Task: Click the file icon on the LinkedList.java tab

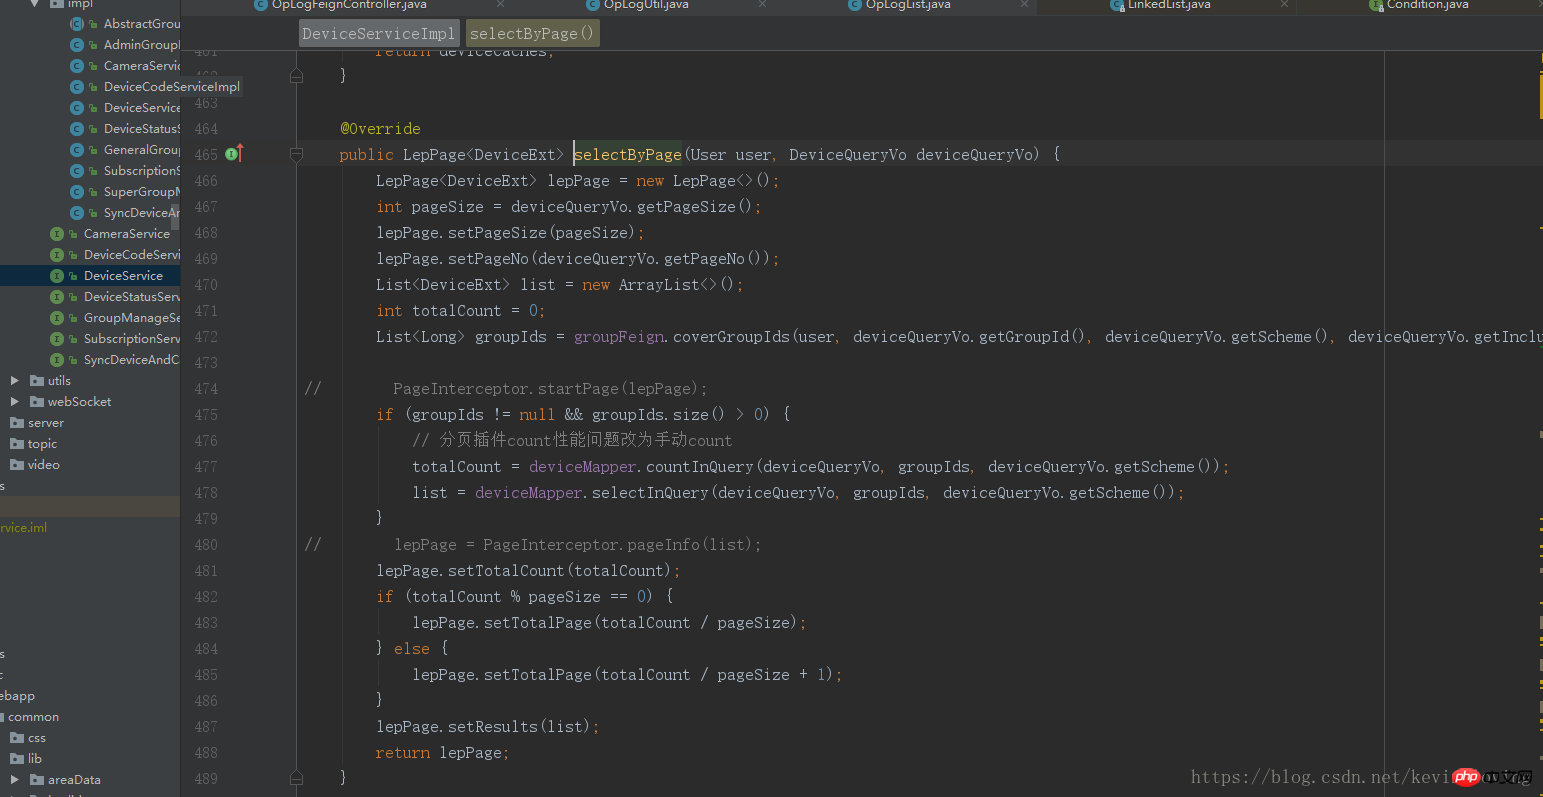Action: click(x=1118, y=4)
